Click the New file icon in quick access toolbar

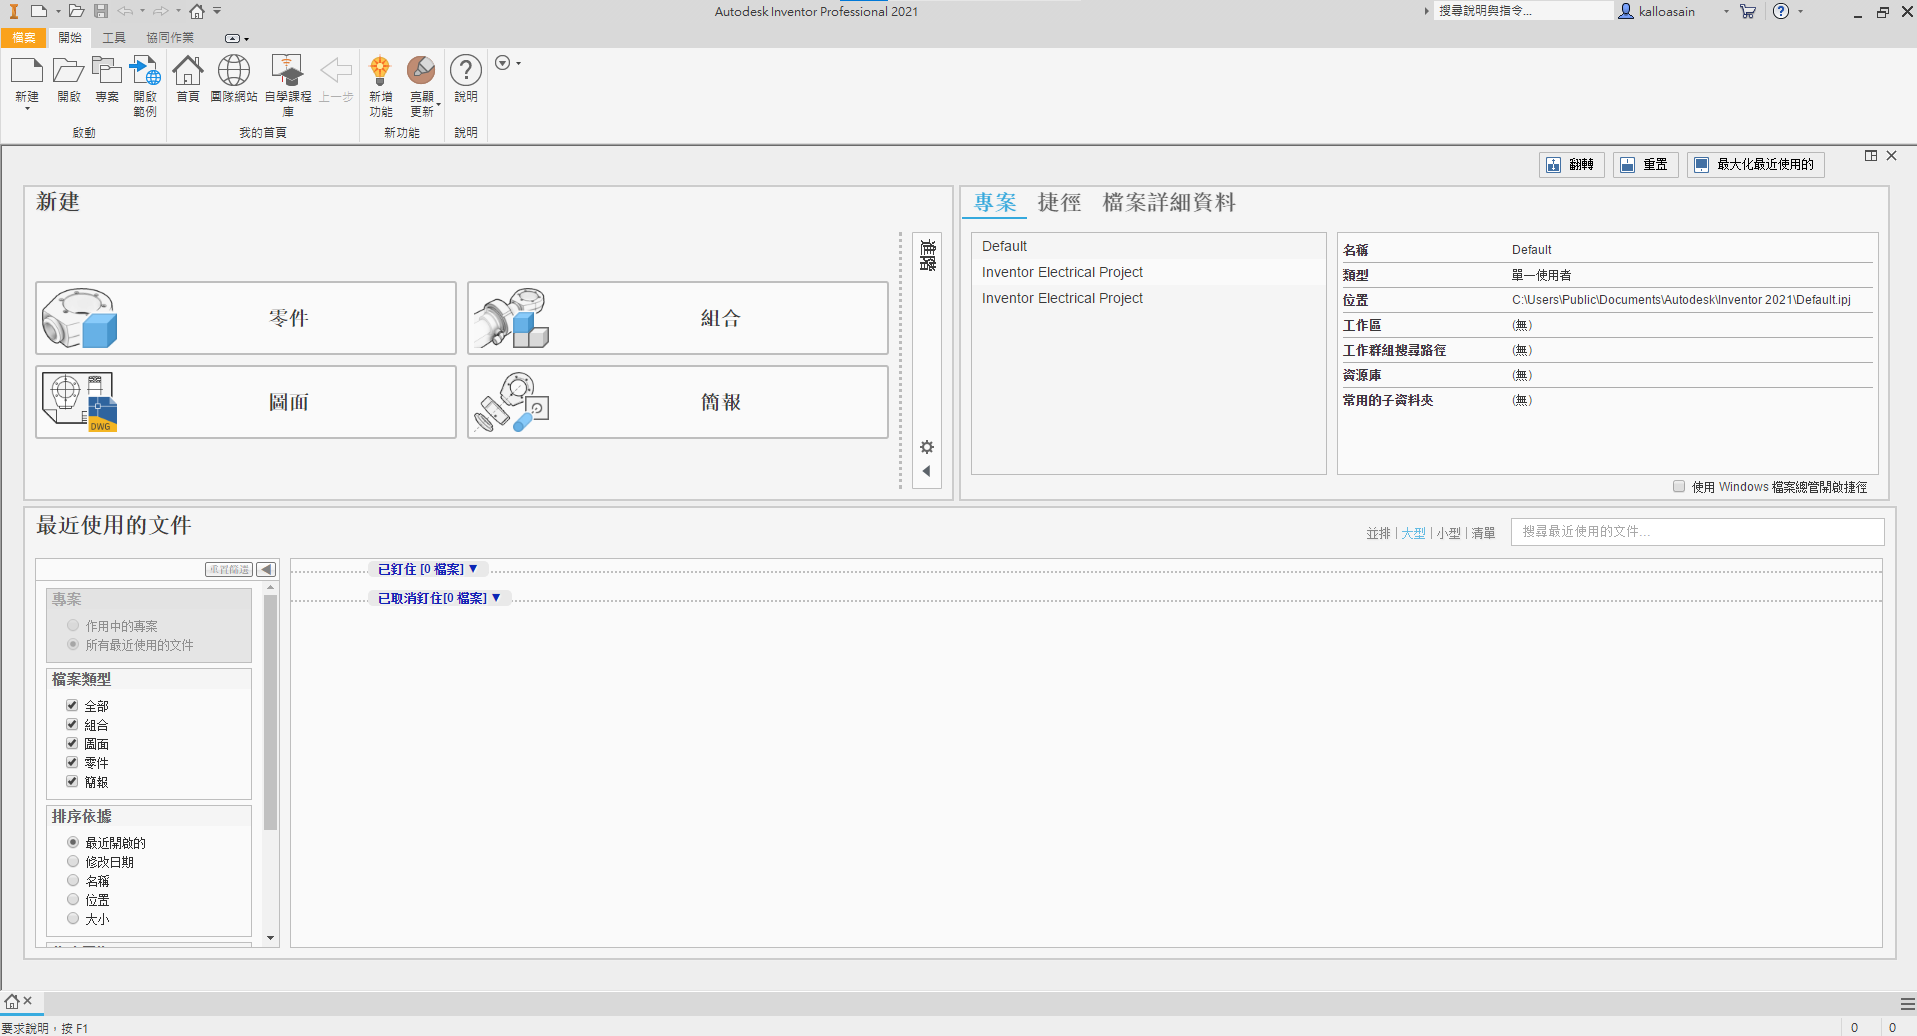[x=38, y=11]
